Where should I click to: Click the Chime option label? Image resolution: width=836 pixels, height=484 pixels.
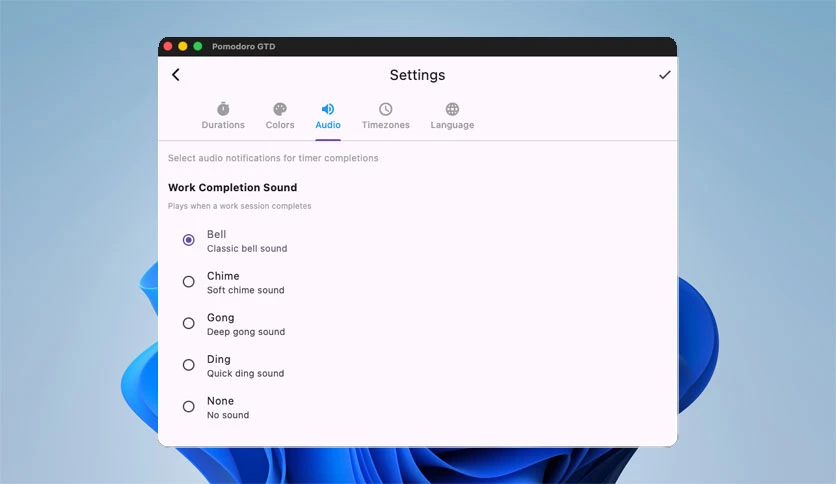(x=223, y=276)
